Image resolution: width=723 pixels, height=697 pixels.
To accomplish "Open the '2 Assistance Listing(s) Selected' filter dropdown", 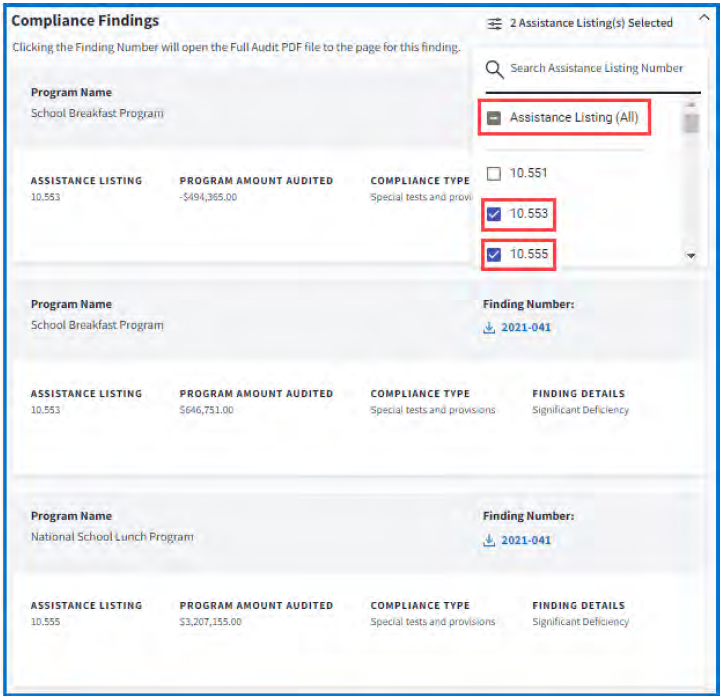I will coord(590,23).
